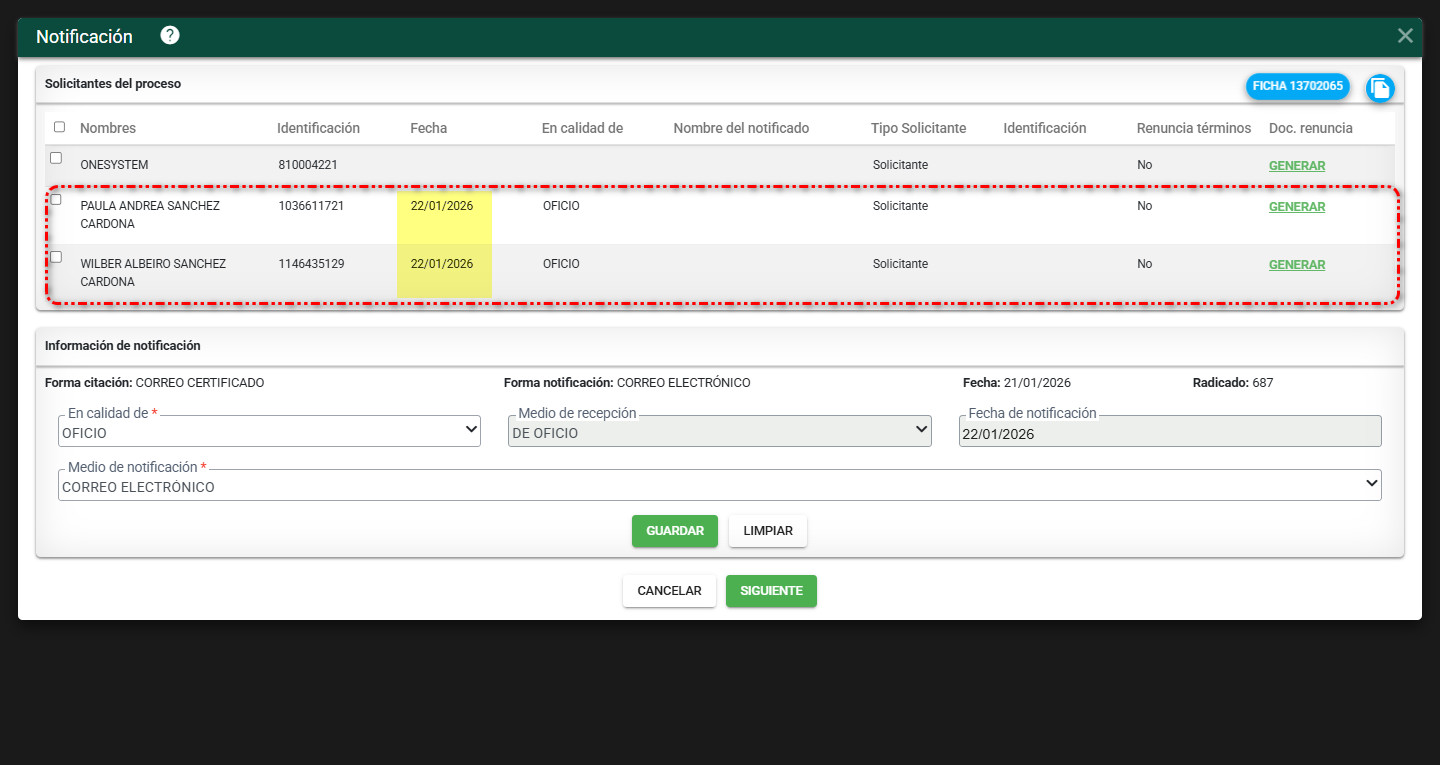Click the help question mark icon

(x=170, y=36)
